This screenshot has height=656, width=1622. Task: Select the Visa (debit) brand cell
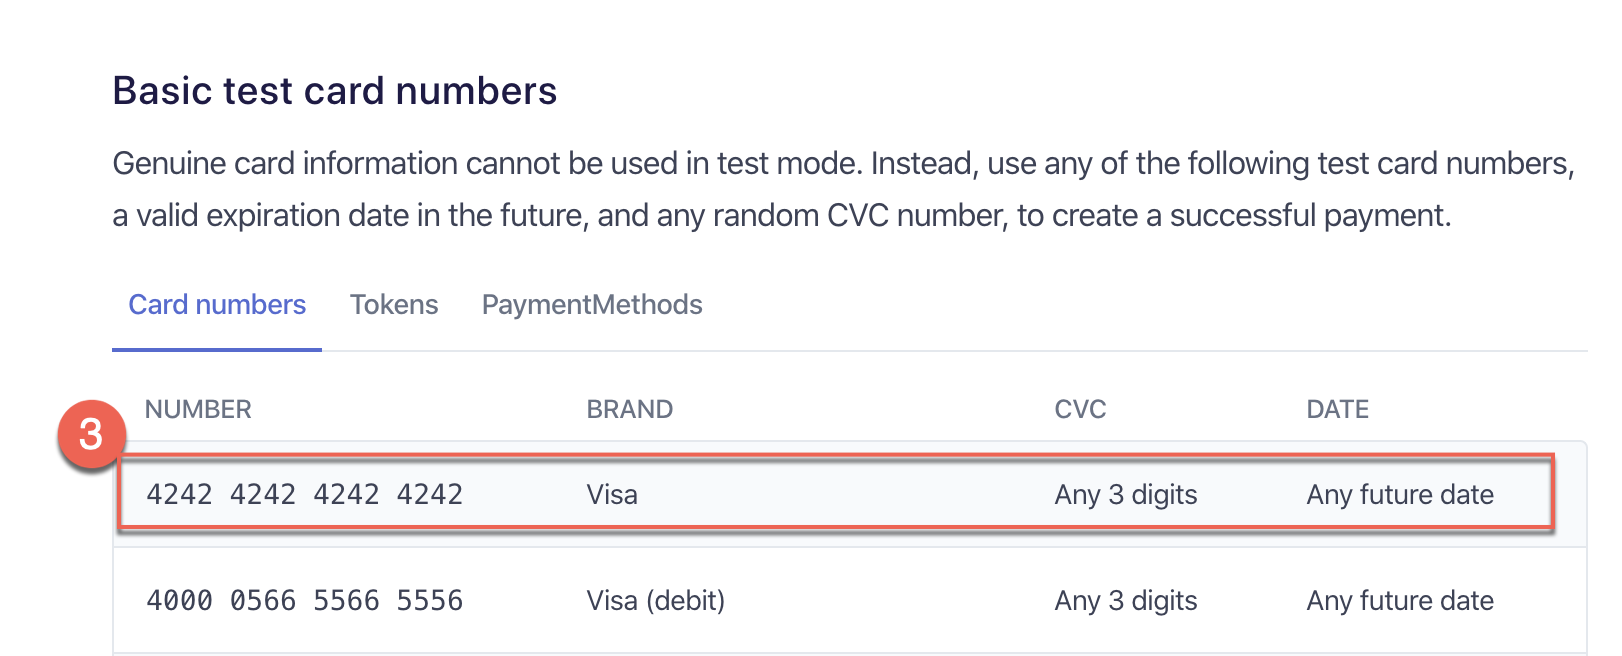click(656, 601)
